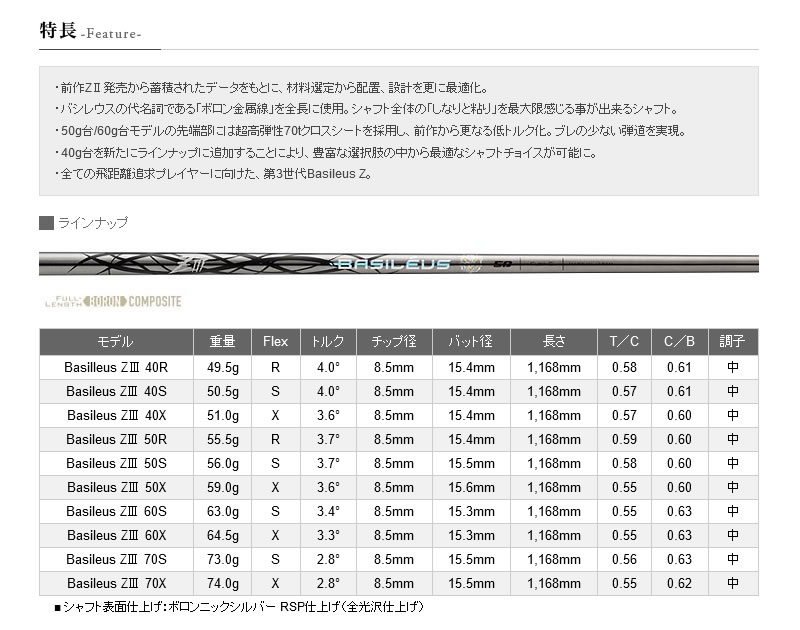Select the Basileus ZIII 70S model cell
Image resolution: width=800 pixels, height=630 pixels.
116,559
